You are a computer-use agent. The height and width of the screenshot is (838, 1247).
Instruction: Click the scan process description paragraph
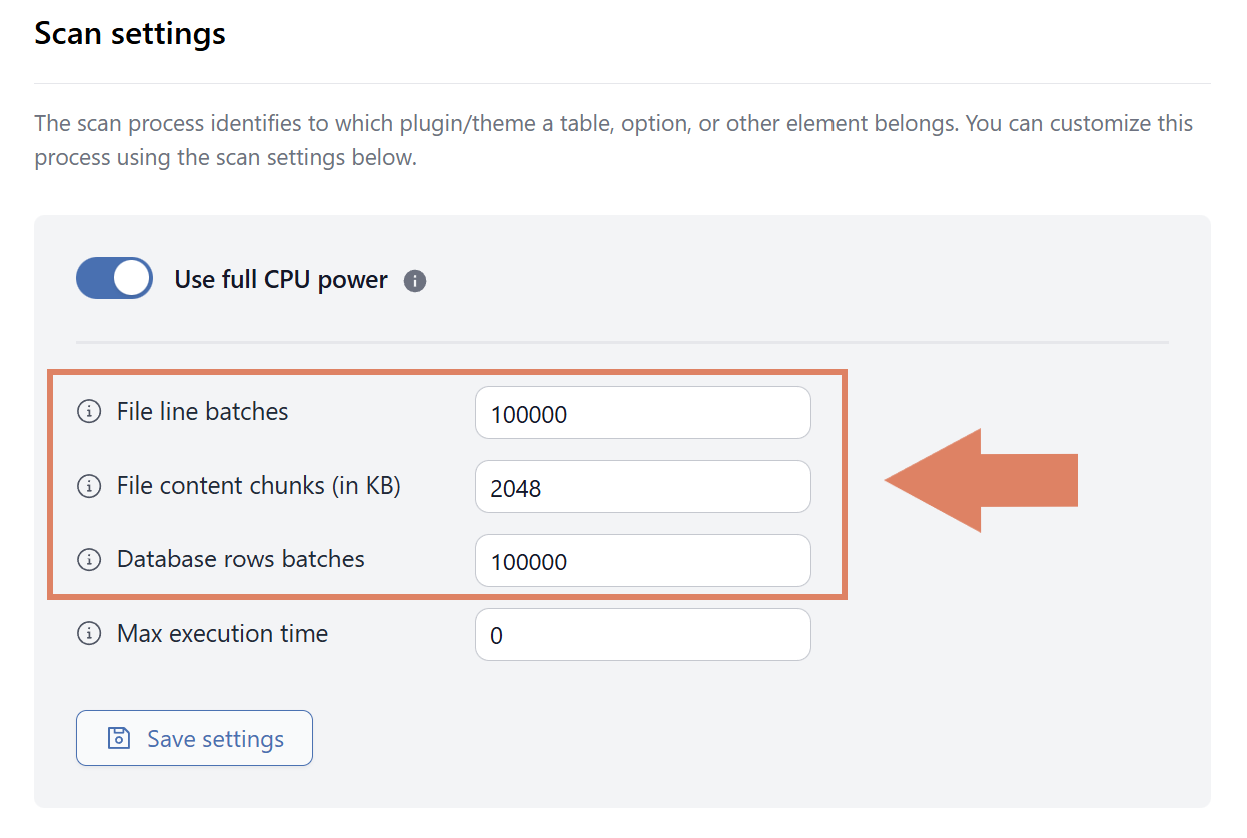(612, 141)
